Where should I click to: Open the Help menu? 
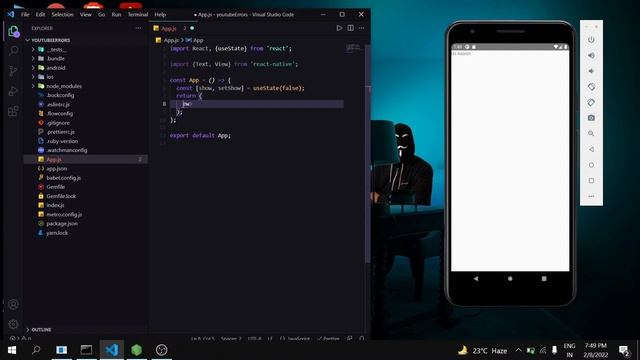tap(160, 14)
